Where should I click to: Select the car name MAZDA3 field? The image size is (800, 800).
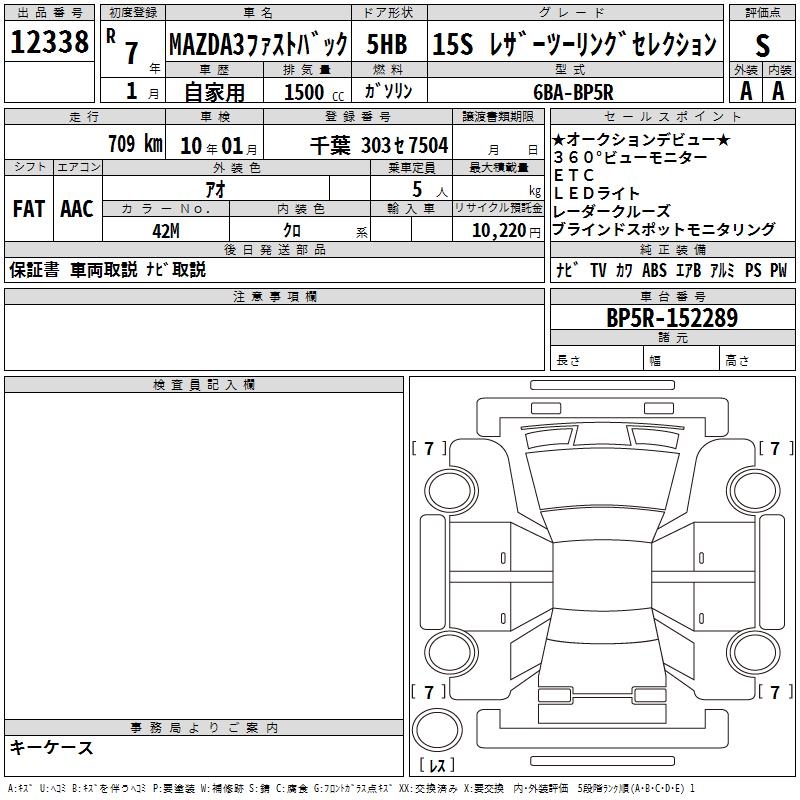point(258,44)
